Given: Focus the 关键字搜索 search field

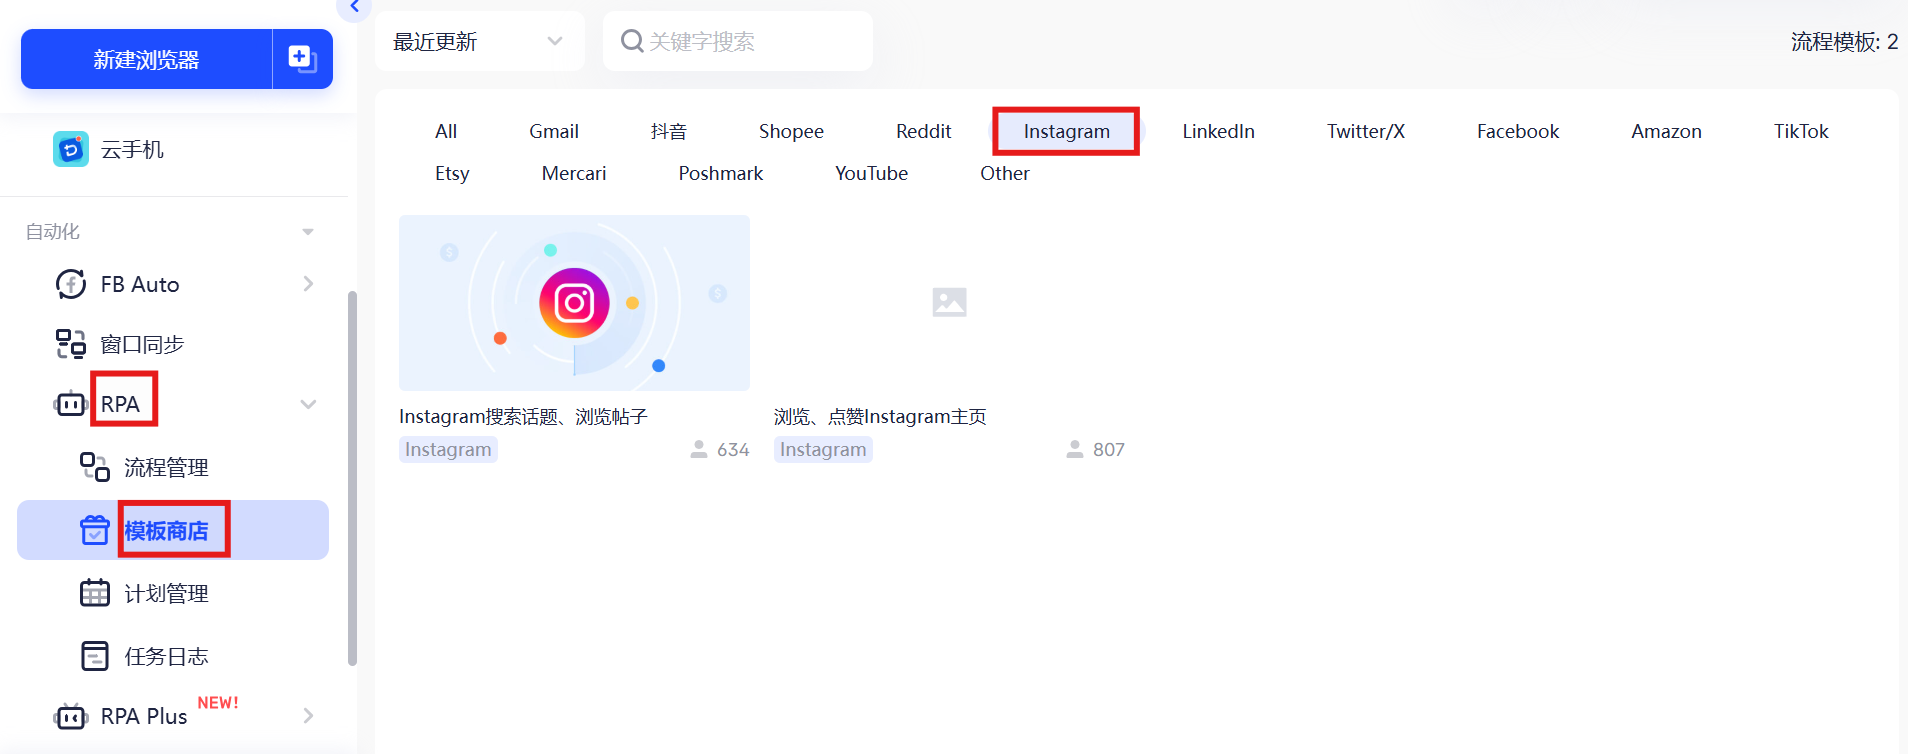Looking at the screenshot, I should tap(738, 41).
